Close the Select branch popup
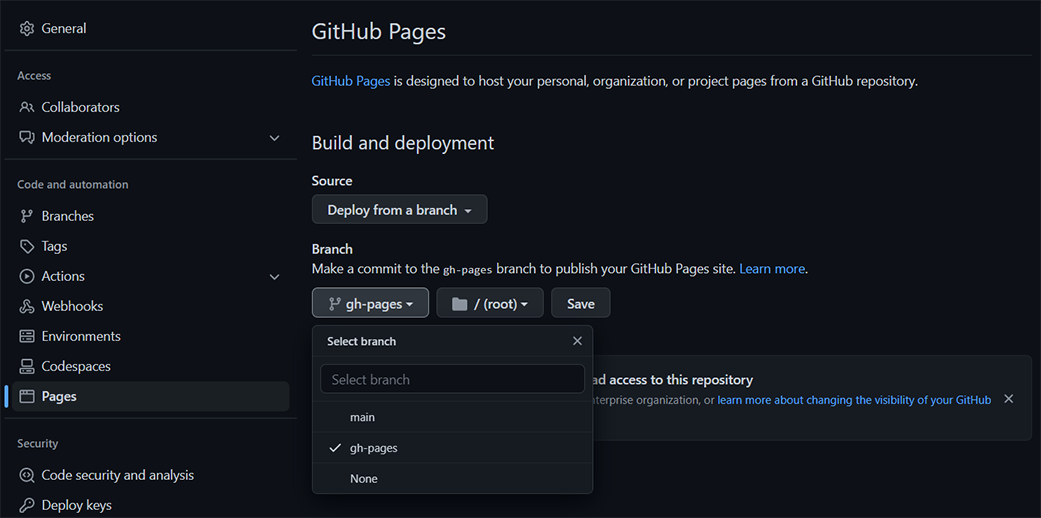 577,341
